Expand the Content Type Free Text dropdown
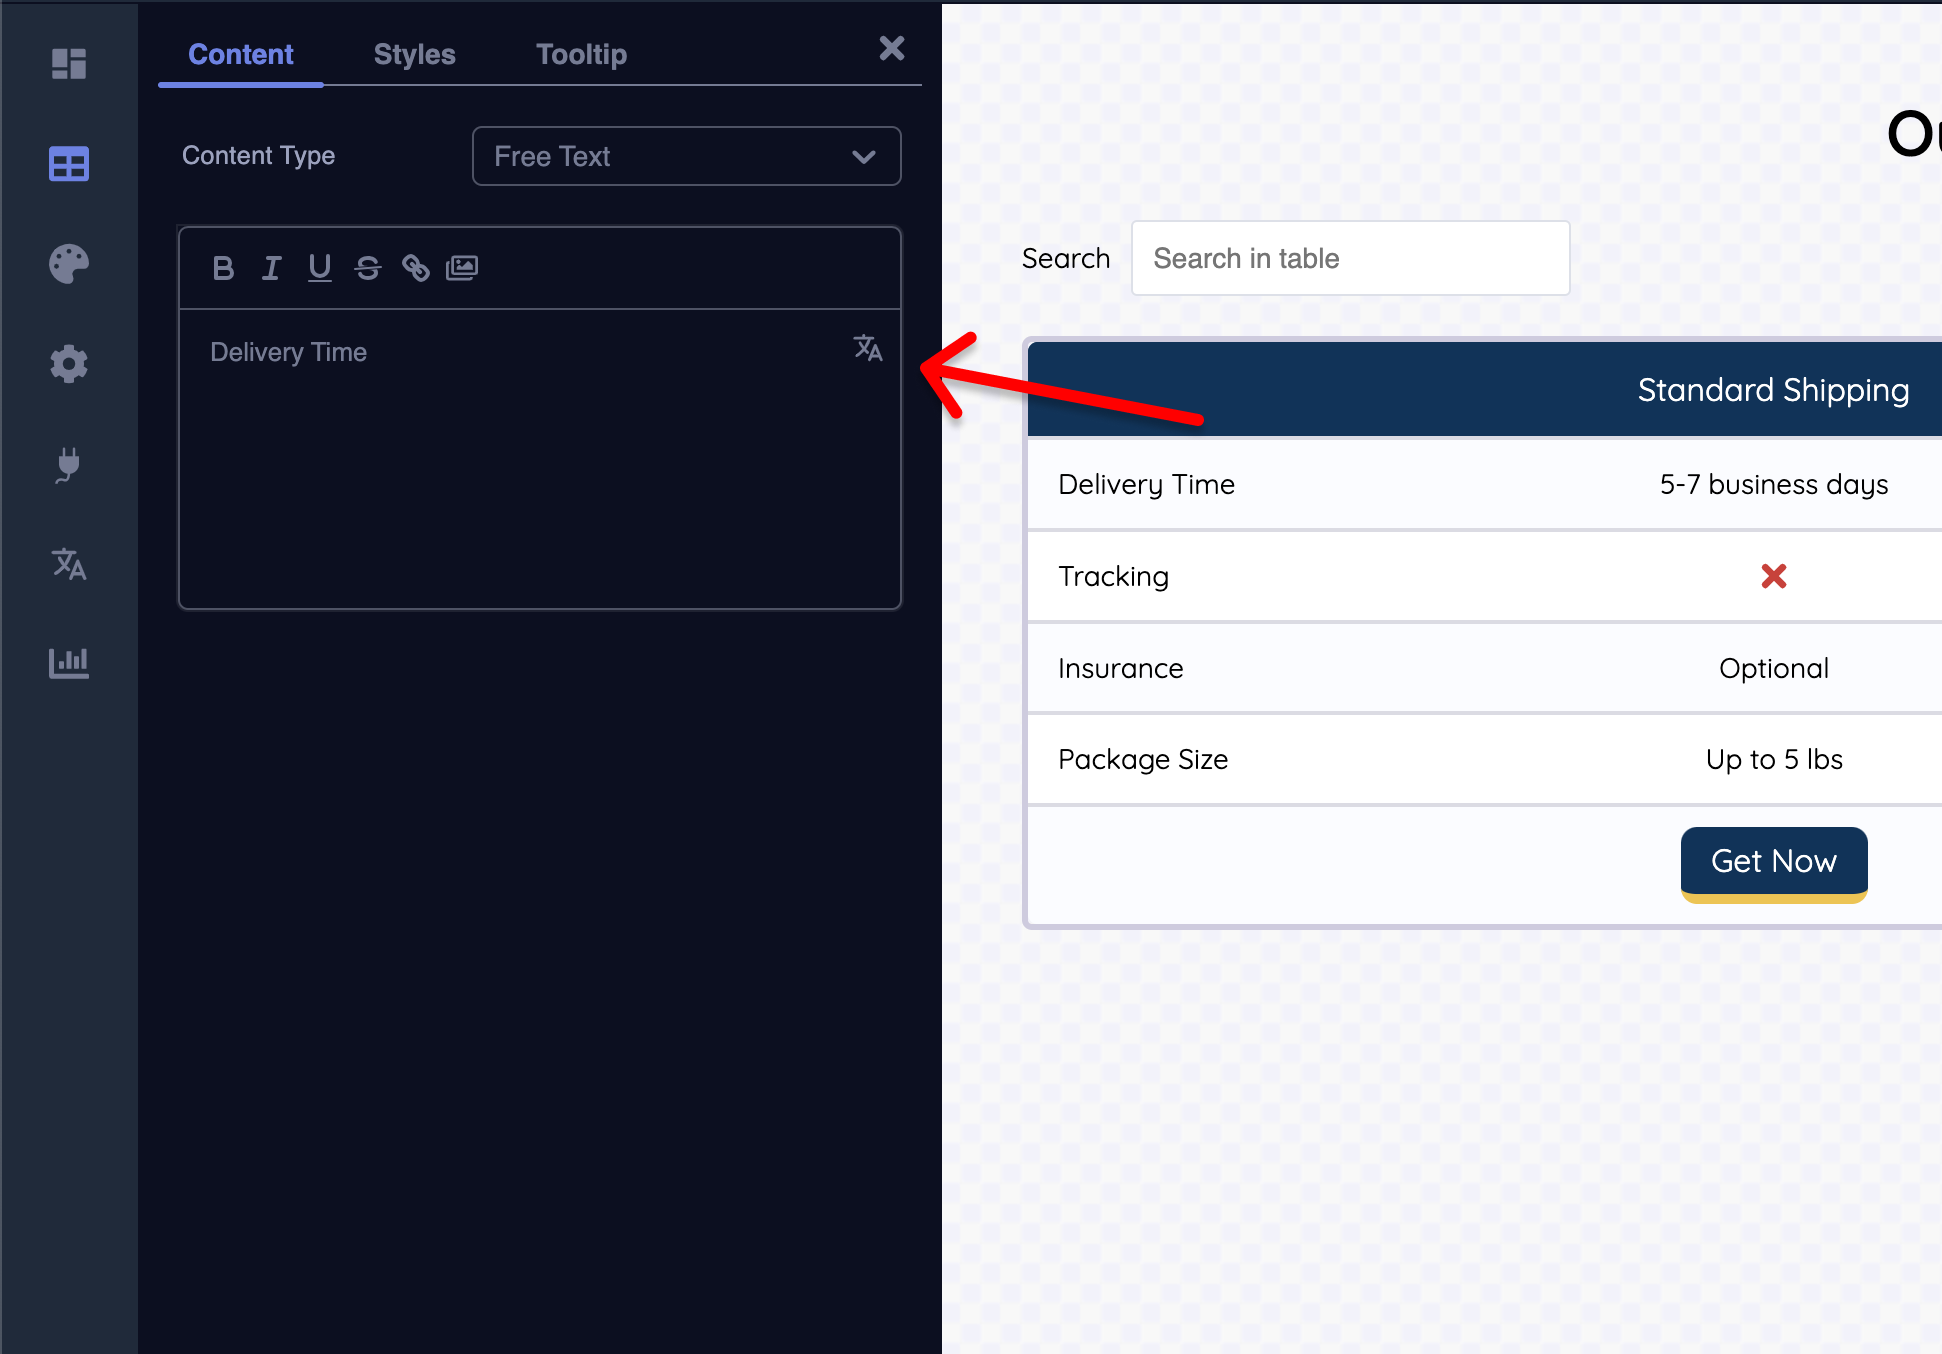Screen dimensions: 1942x1354 686,156
